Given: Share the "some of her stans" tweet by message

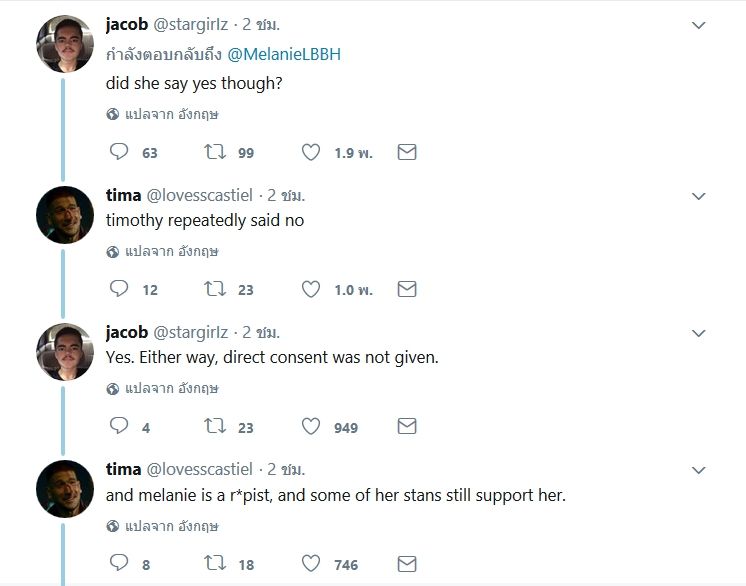Looking at the screenshot, I should (x=407, y=564).
